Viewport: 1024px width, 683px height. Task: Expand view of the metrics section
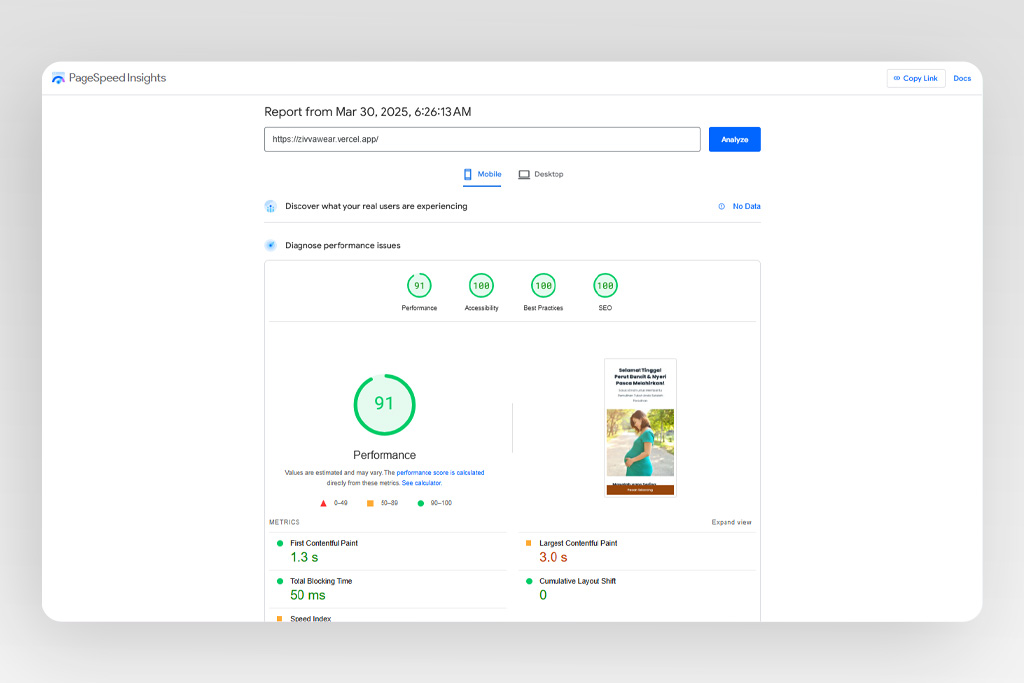pyautogui.click(x=731, y=522)
